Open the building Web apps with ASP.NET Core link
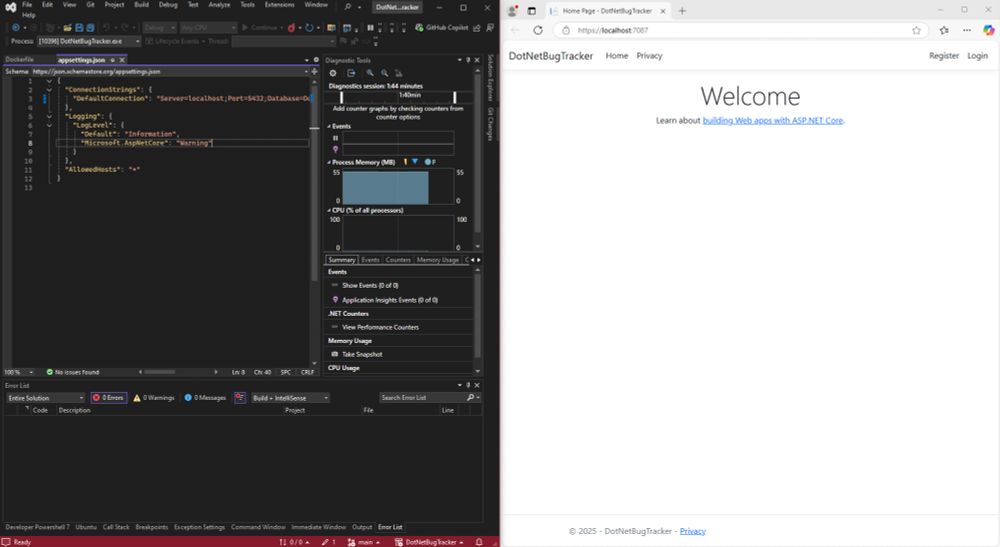This screenshot has width=1000, height=547. coord(773,120)
